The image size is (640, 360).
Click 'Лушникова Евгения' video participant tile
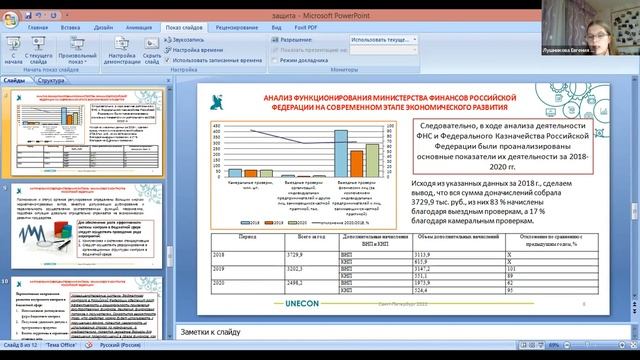(591, 28)
